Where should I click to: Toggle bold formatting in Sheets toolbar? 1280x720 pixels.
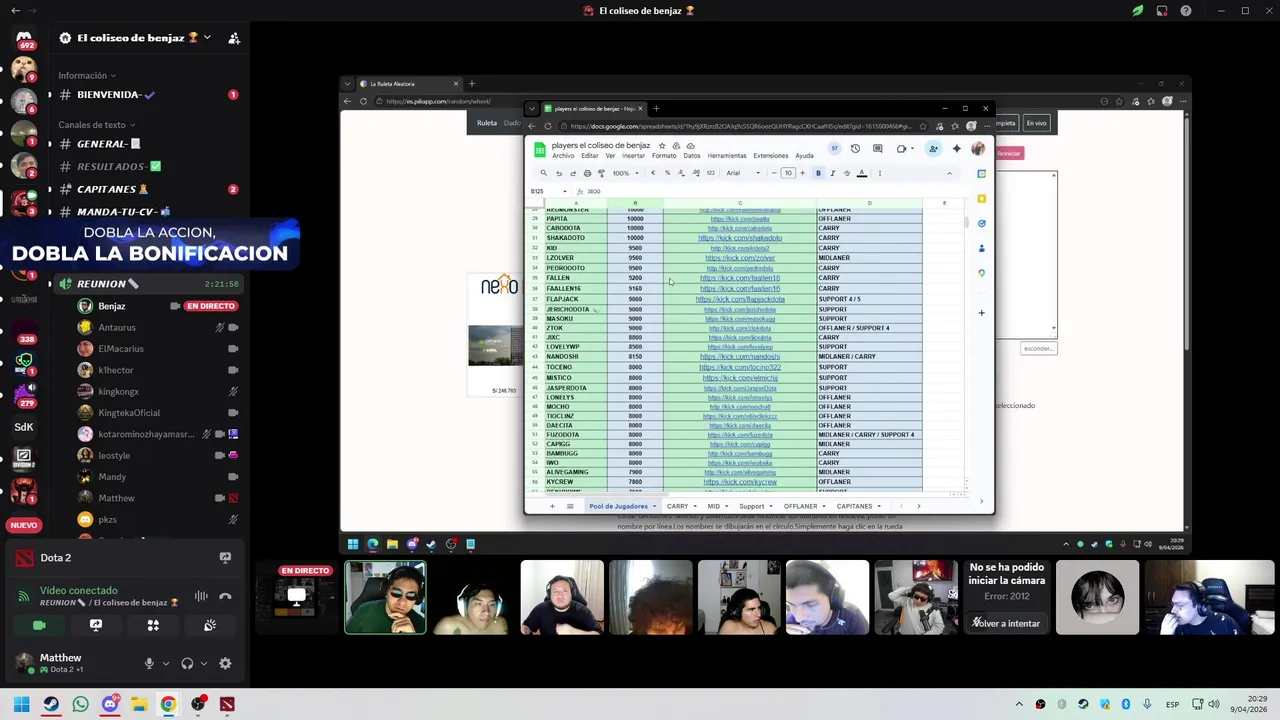point(818,173)
